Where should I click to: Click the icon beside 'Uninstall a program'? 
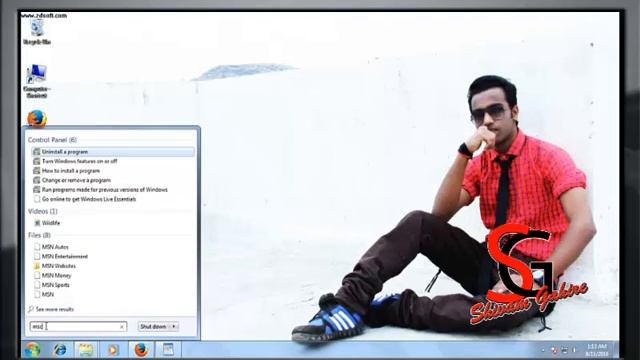[37, 151]
